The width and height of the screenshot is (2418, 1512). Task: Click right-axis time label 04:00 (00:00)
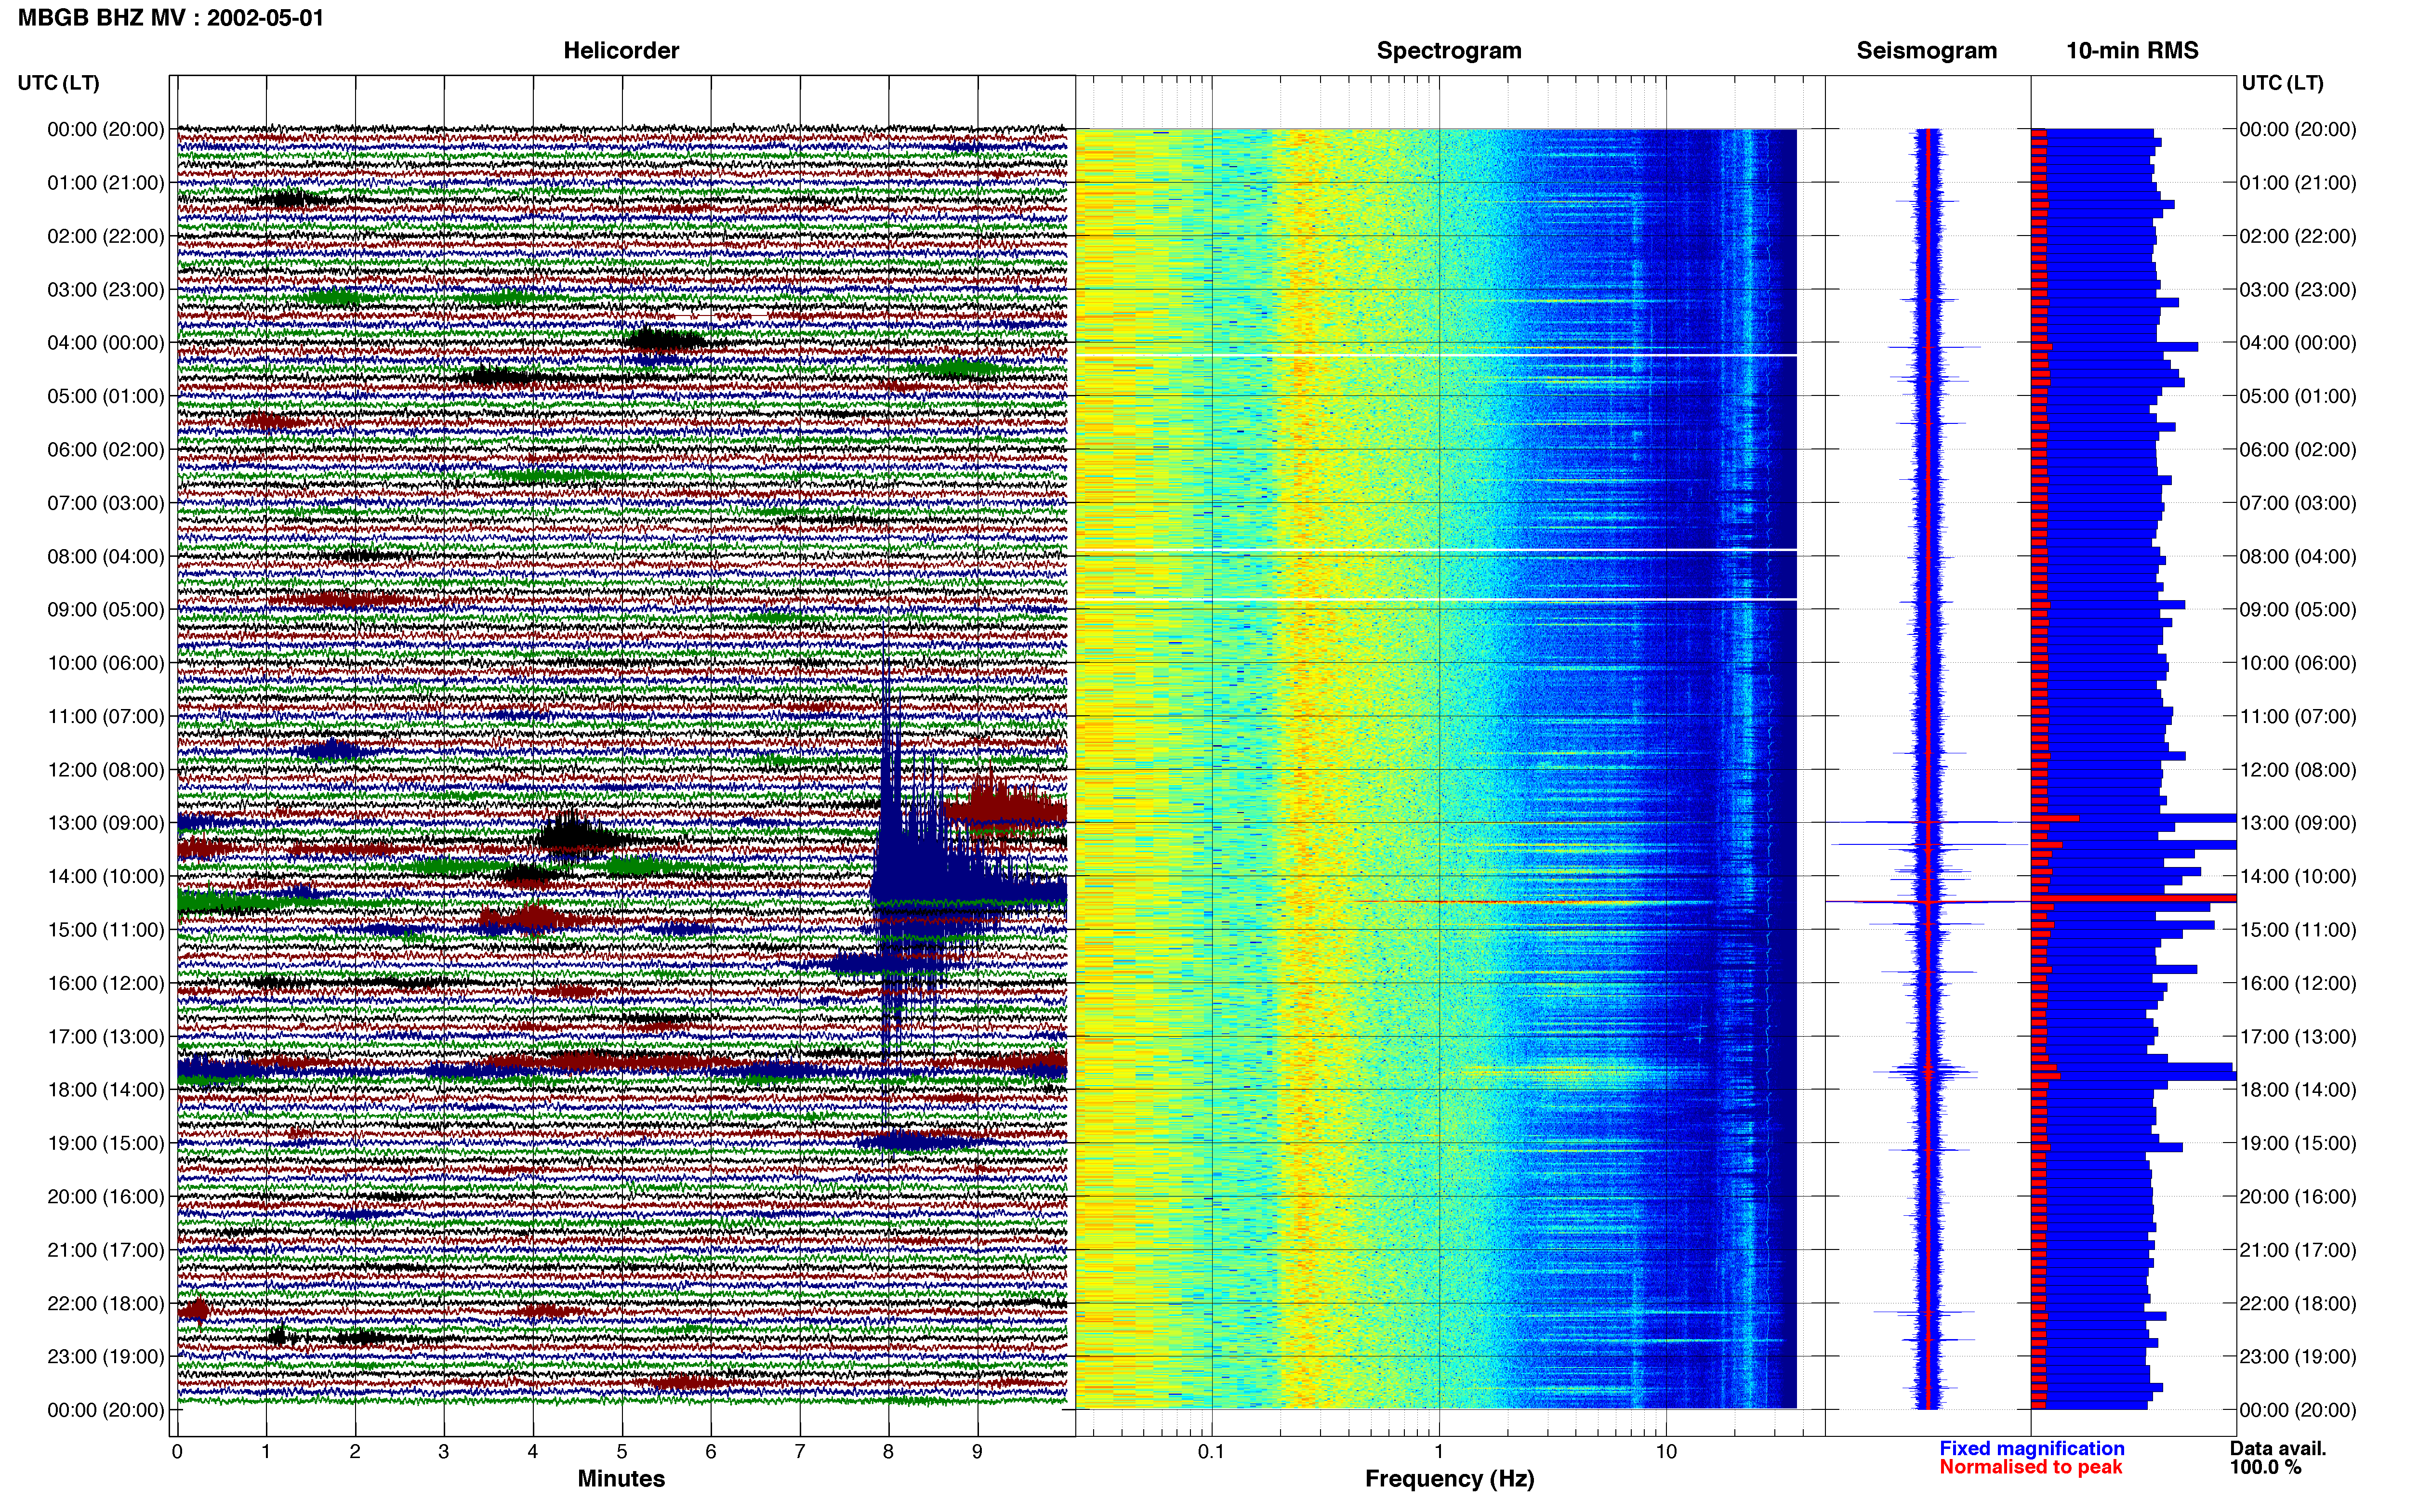coord(2298,343)
